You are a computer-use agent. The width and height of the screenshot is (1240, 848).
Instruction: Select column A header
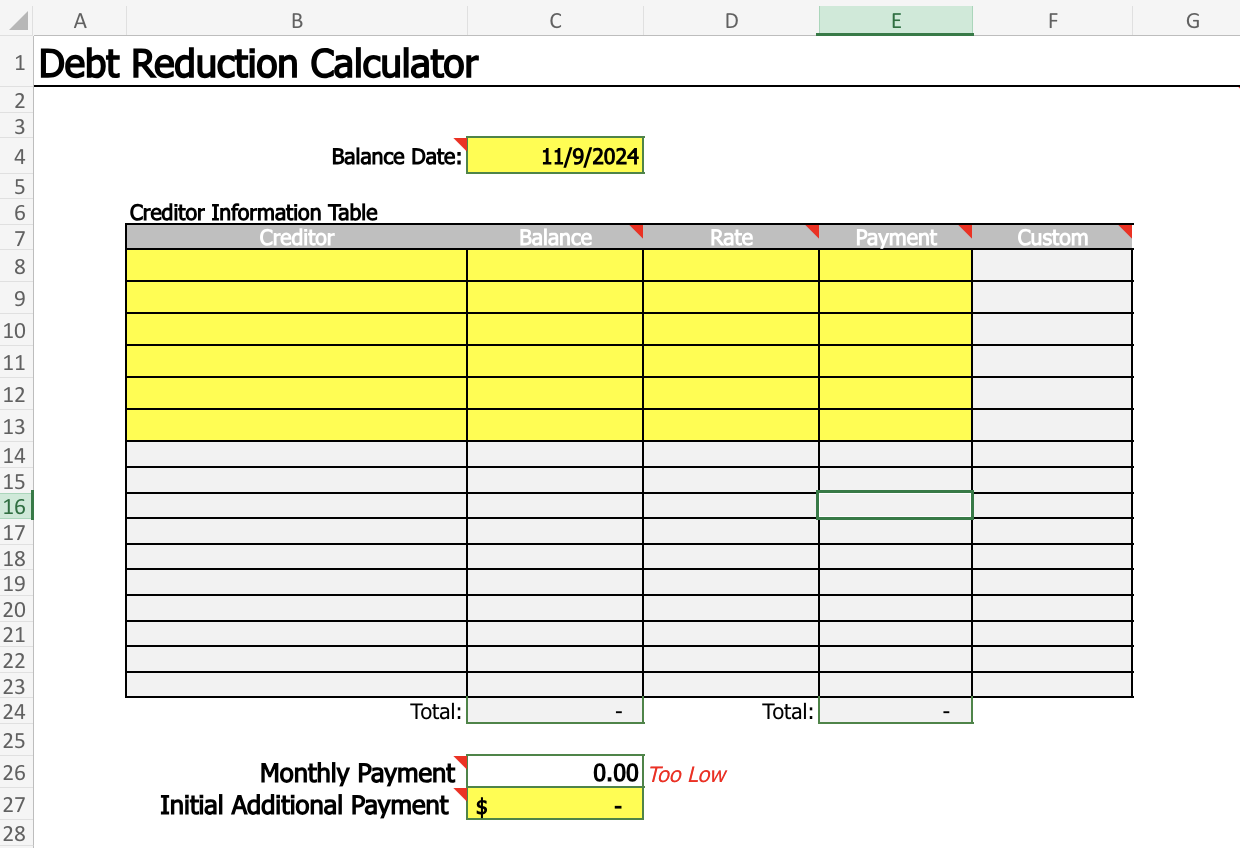point(80,20)
